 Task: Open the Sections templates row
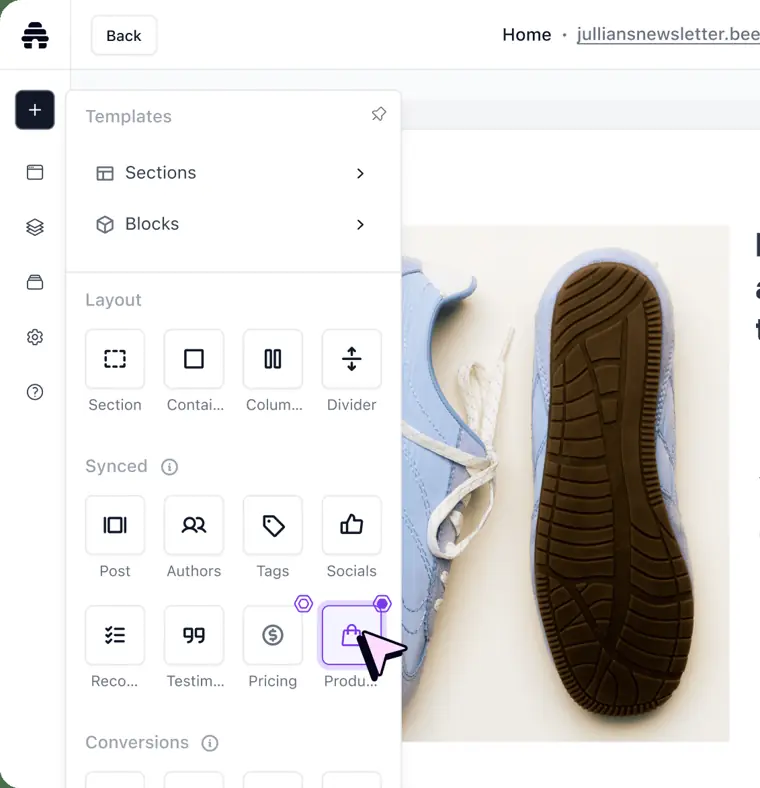pyautogui.click(x=232, y=173)
